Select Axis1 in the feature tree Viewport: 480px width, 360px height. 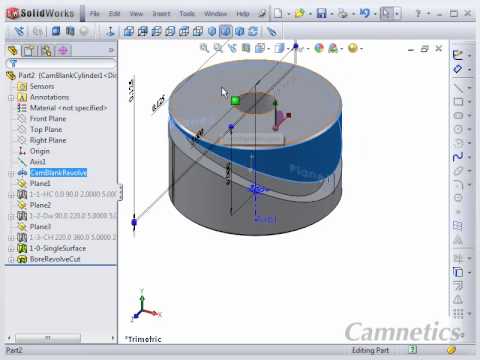click(x=38, y=162)
